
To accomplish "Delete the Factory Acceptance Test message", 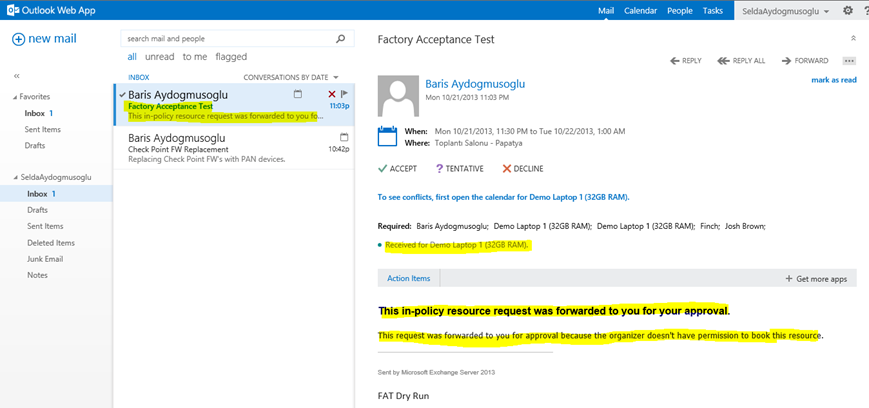I will 332,94.
